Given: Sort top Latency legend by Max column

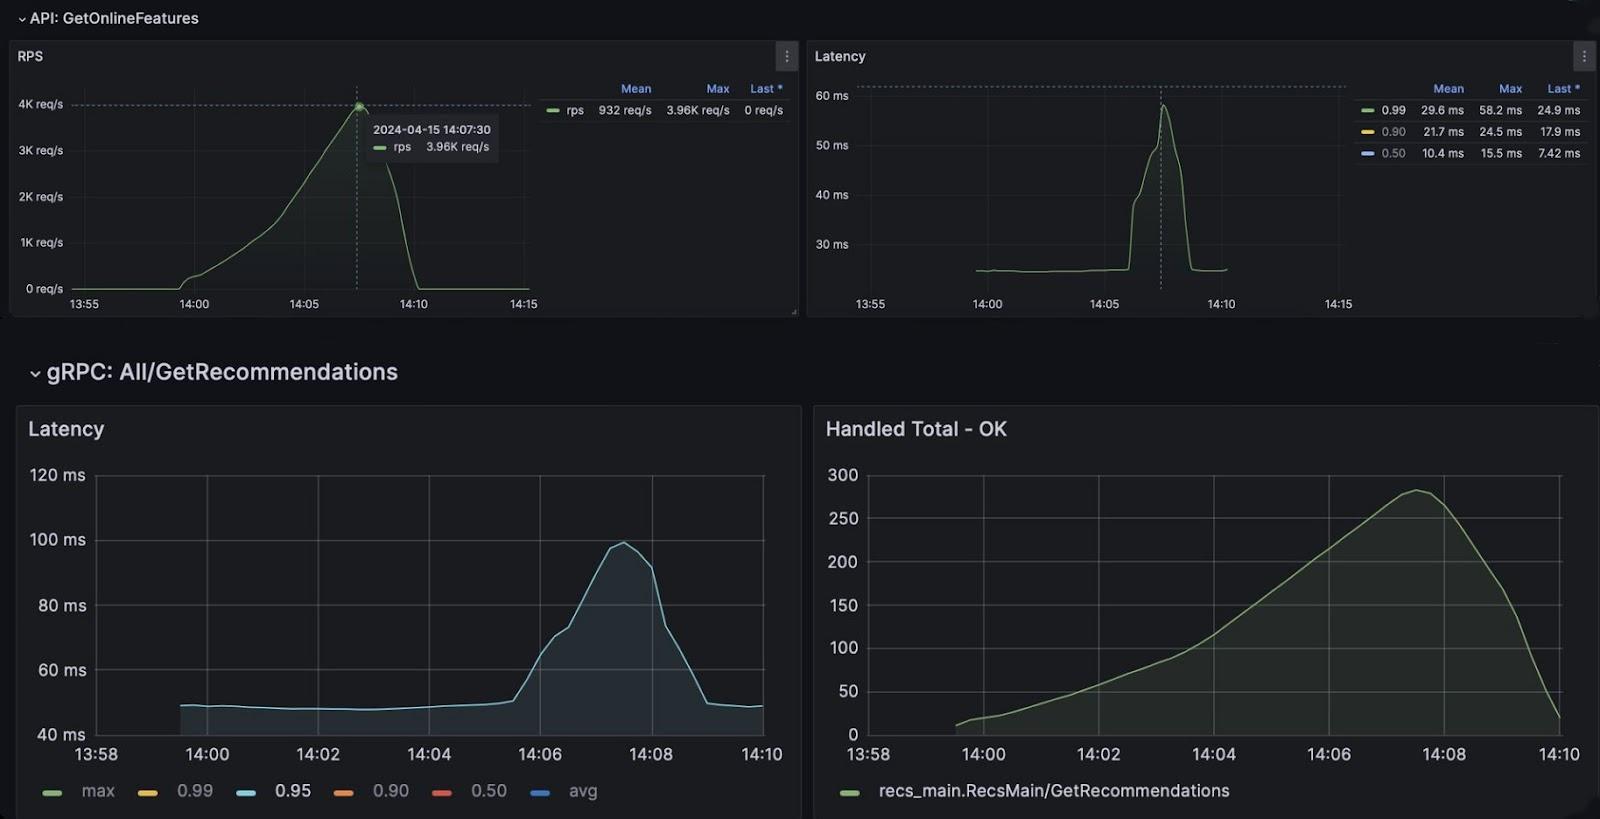Looking at the screenshot, I should tap(1510, 89).
